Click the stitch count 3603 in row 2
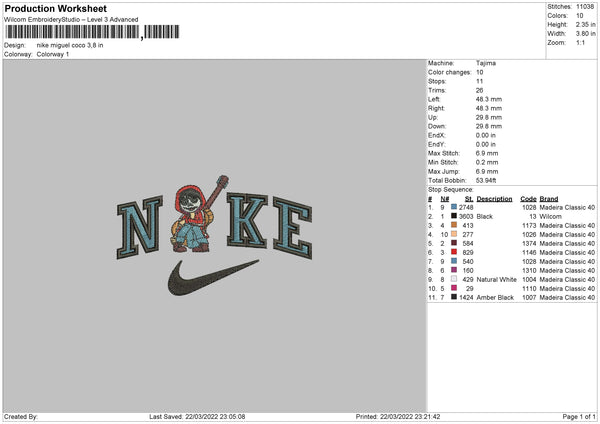 [x=466, y=216]
